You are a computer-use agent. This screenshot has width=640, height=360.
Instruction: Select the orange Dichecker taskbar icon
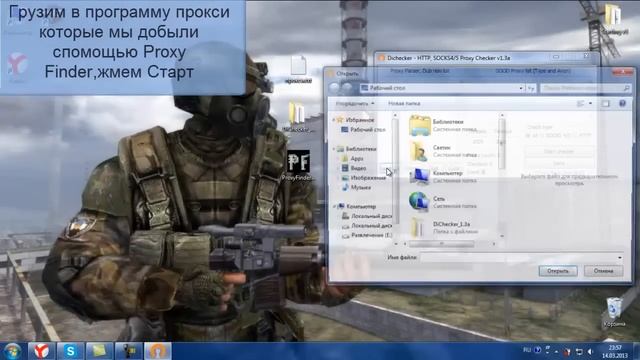click(158, 351)
